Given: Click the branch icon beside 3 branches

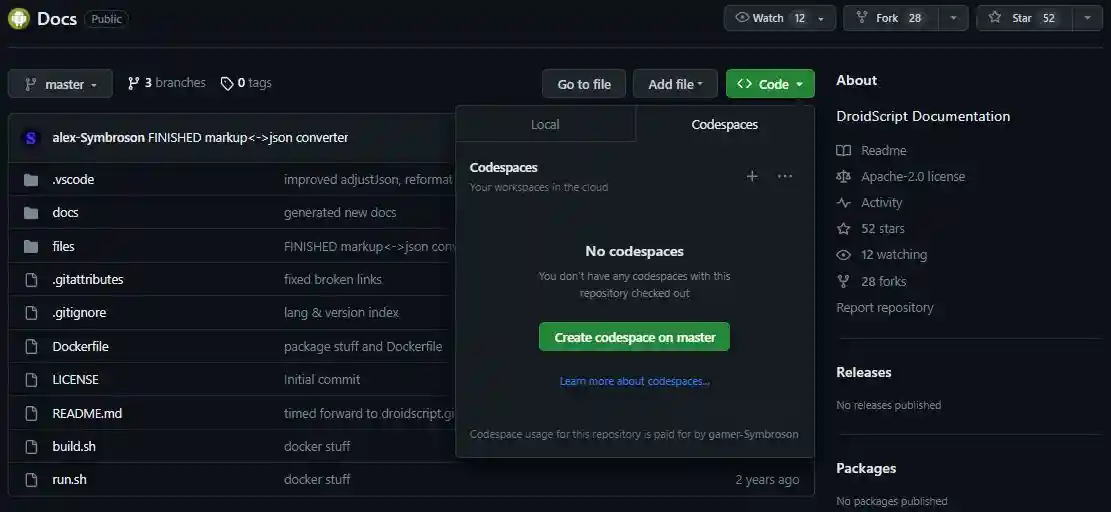Looking at the screenshot, I should [x=133, y=84].
